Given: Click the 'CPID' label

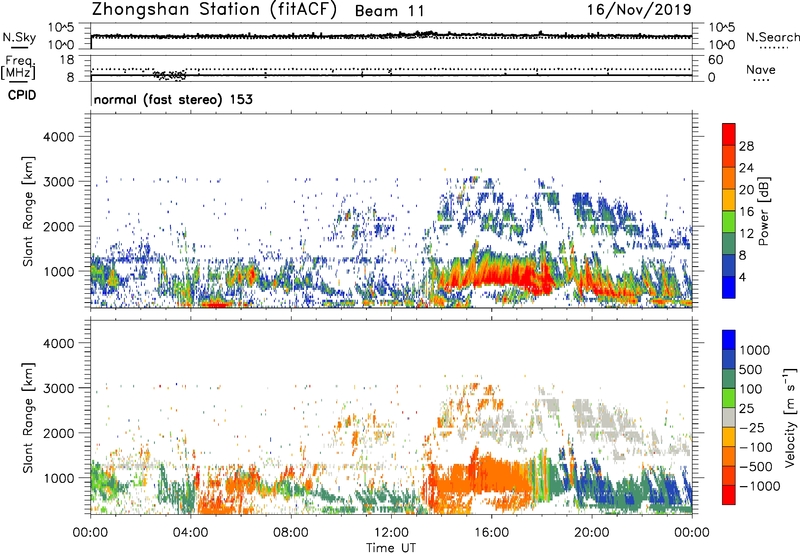Looking at the screenshot, I should pyautogui.click(x=22, y=95).
